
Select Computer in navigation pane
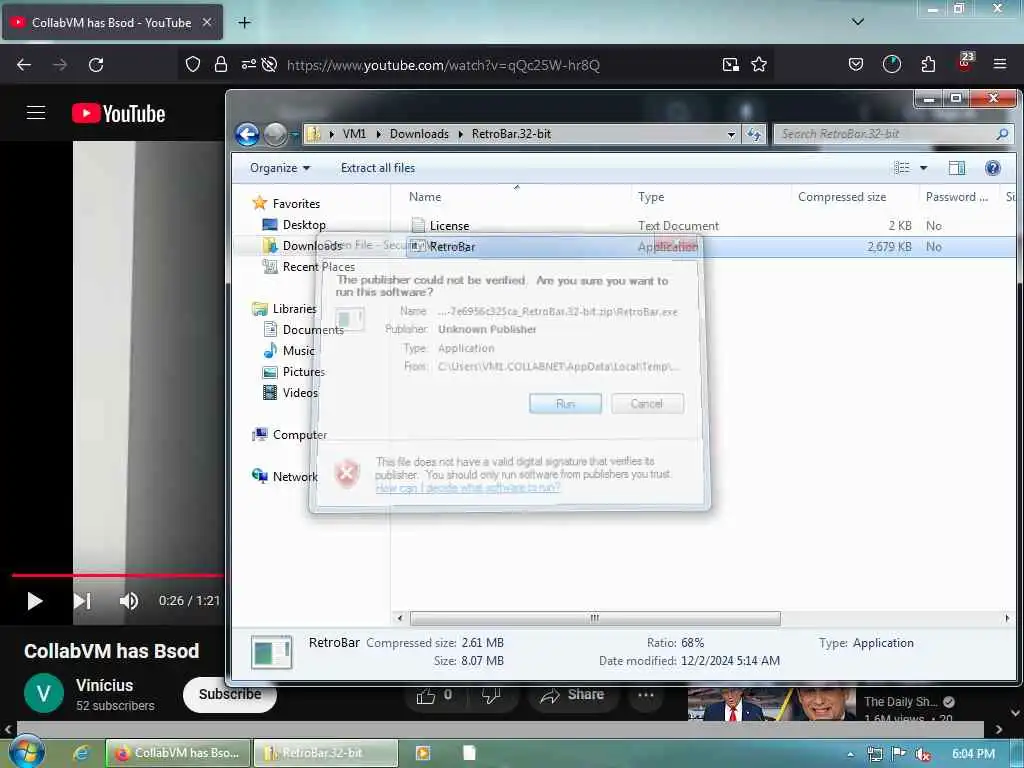(300, 435)
